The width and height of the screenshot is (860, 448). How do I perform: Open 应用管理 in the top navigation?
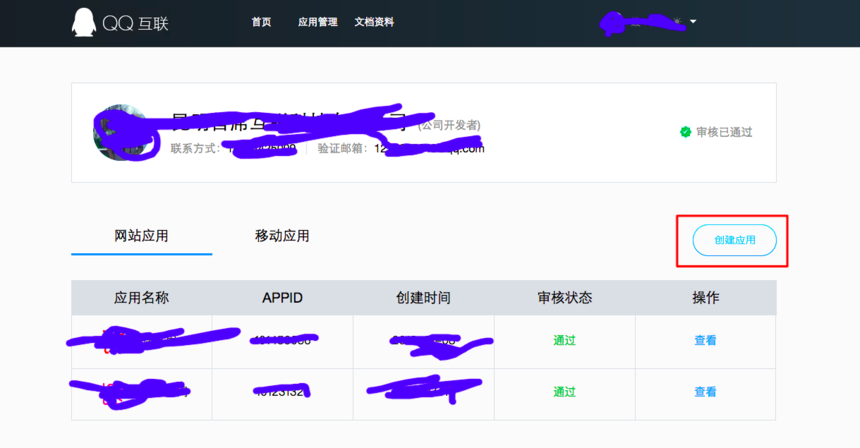click(317, 22)
